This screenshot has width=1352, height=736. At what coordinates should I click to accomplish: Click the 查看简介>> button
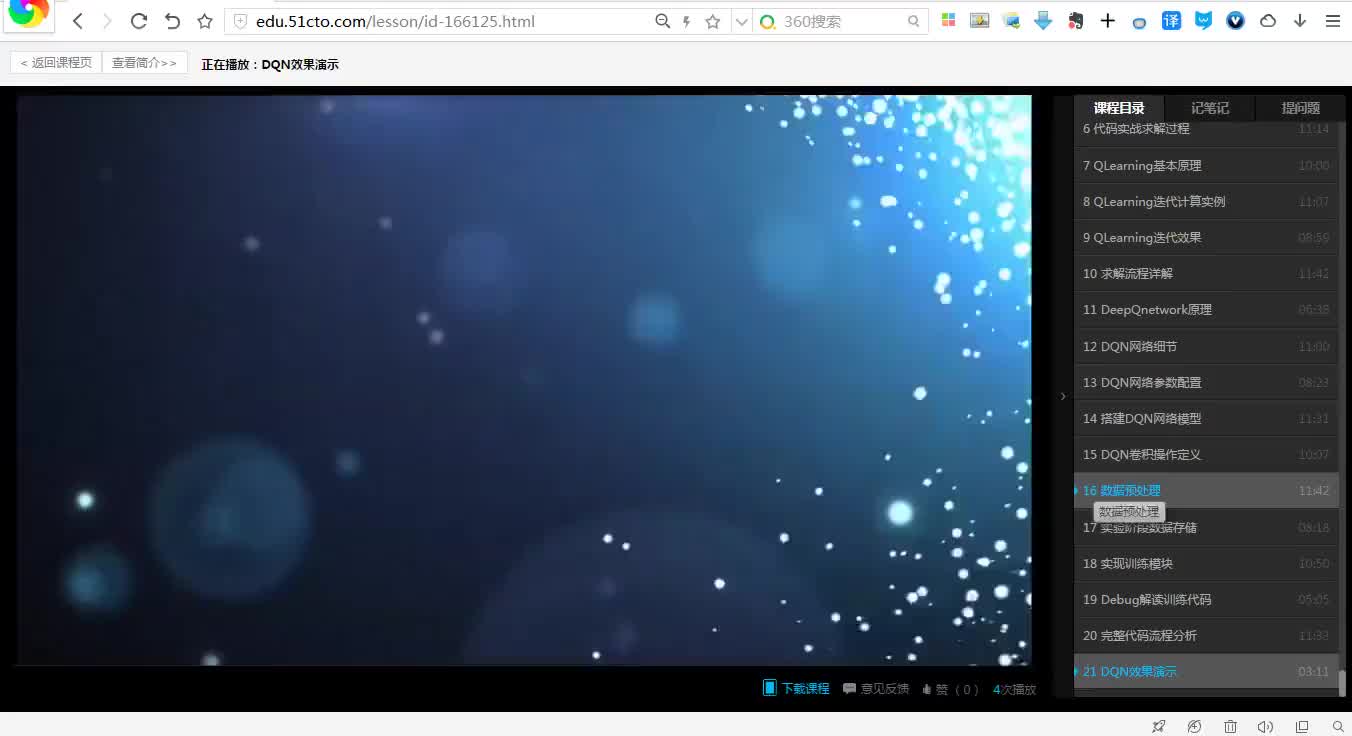pyautogui.click(x=144, y=62)
